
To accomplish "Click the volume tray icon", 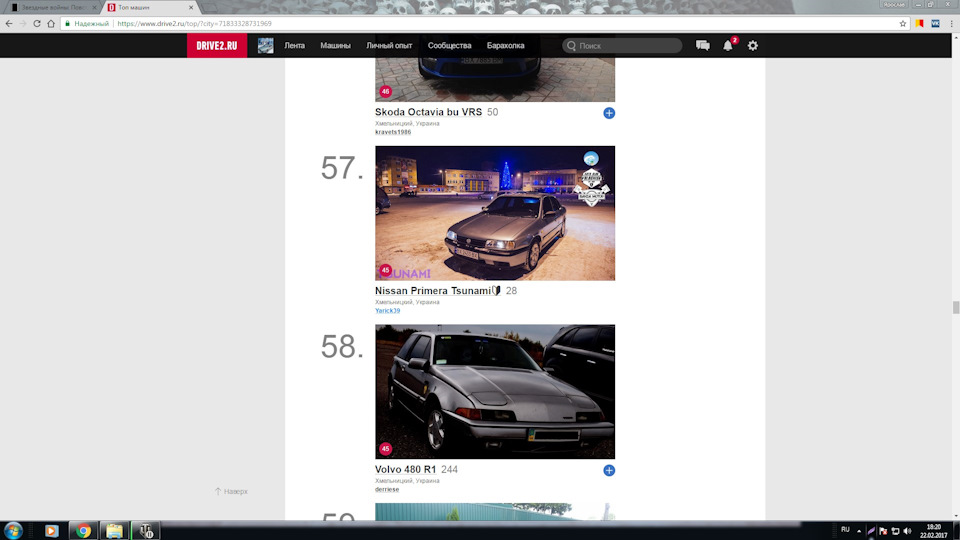I will tap(907, 531).
